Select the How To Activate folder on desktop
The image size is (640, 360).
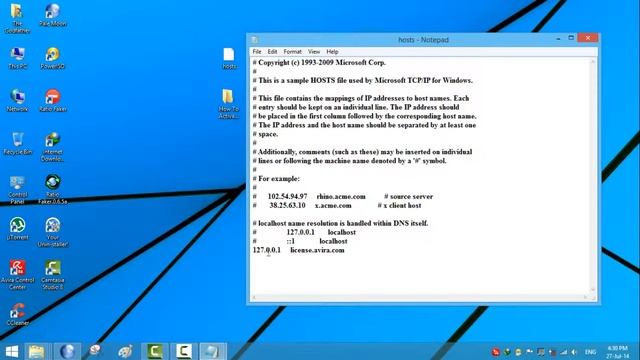coord(229,104)
